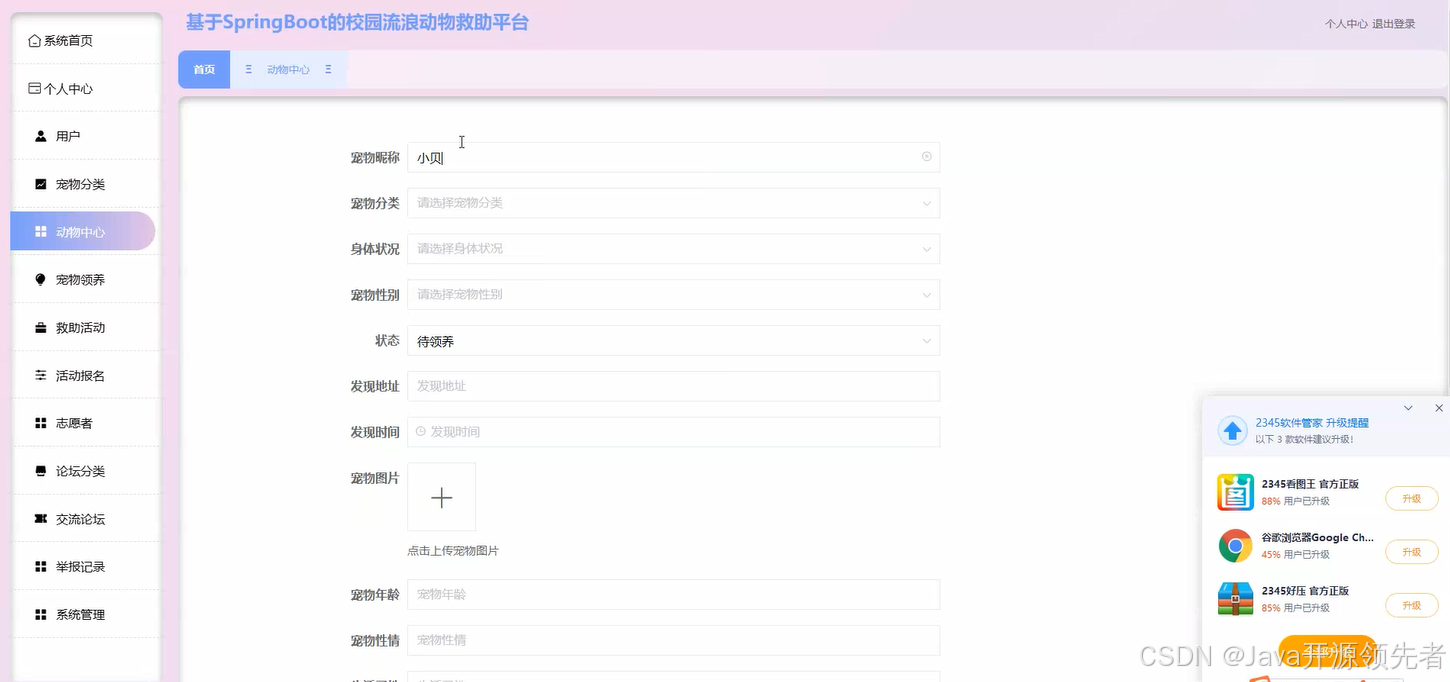Viewport: 1450px width, 682px height.
Task: Click the 宠物昵称 input field
Action: (x=673, y=157)
